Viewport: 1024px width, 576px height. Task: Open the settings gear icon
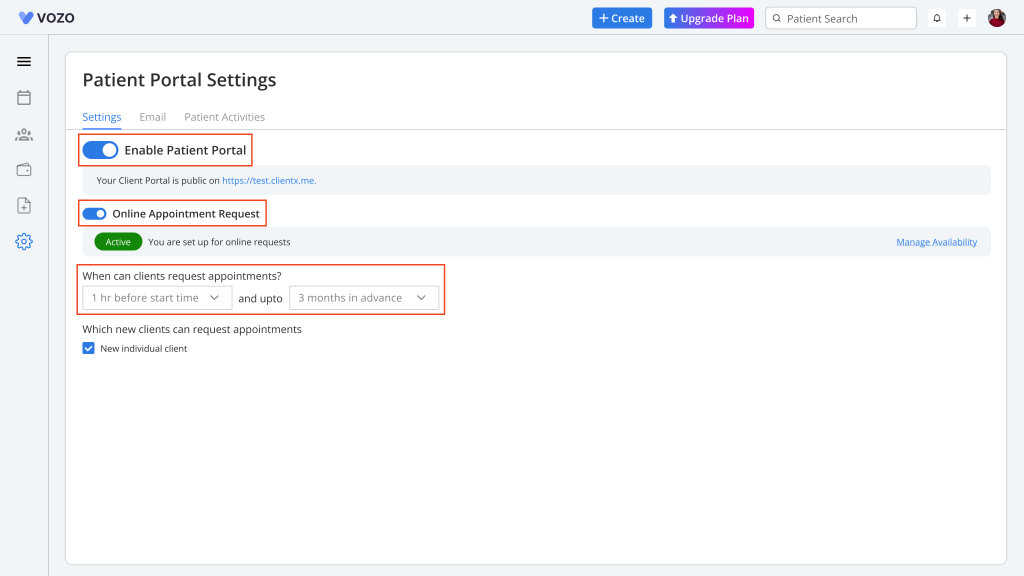click(x=24, y=242)
